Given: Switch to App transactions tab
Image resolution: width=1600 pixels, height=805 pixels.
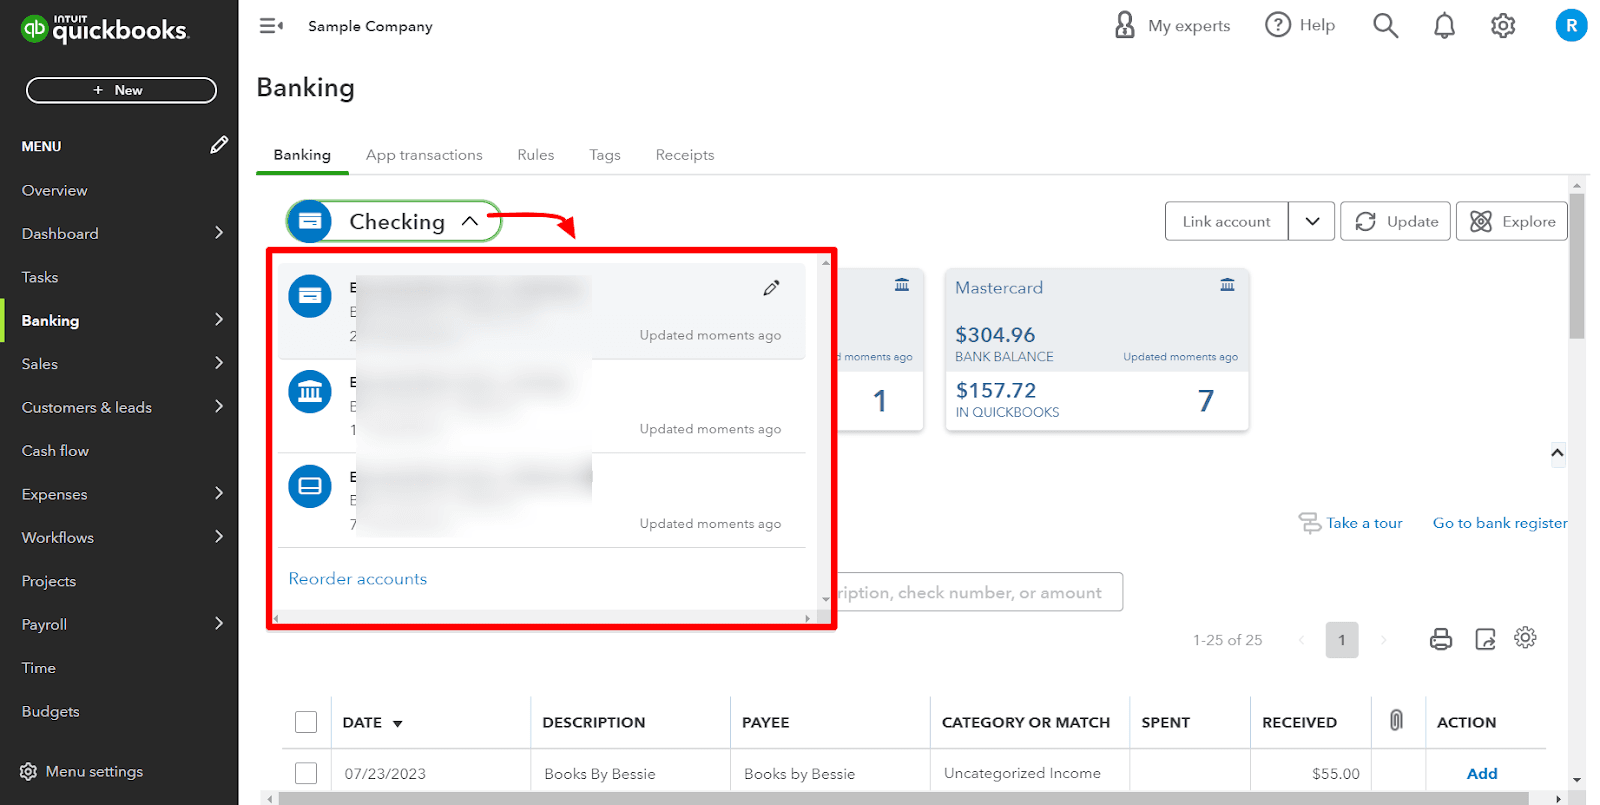Looking at the screenshot, I should pos(424,155).
